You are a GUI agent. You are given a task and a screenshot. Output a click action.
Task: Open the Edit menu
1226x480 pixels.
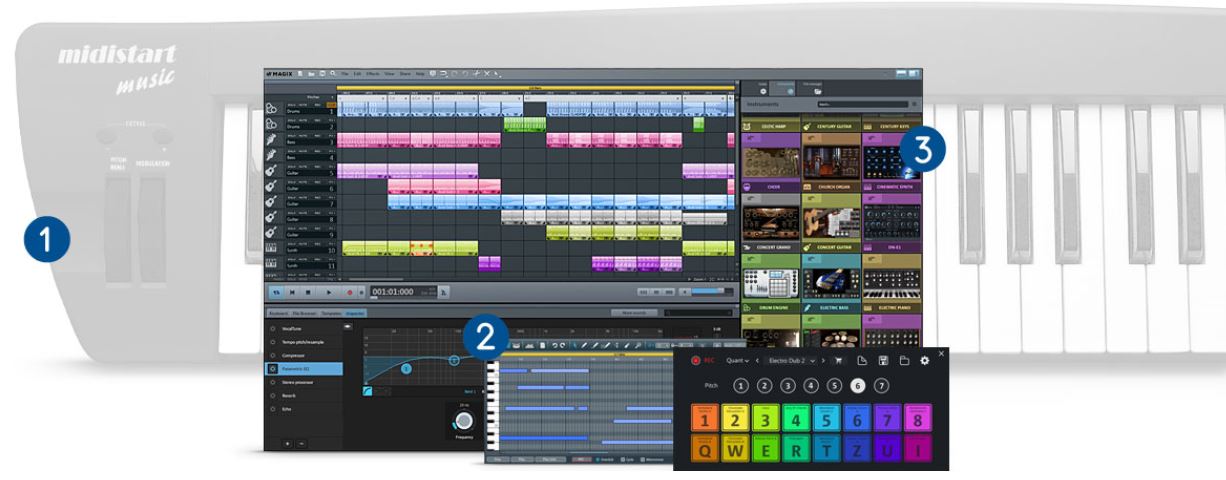[x=358, y=74]
